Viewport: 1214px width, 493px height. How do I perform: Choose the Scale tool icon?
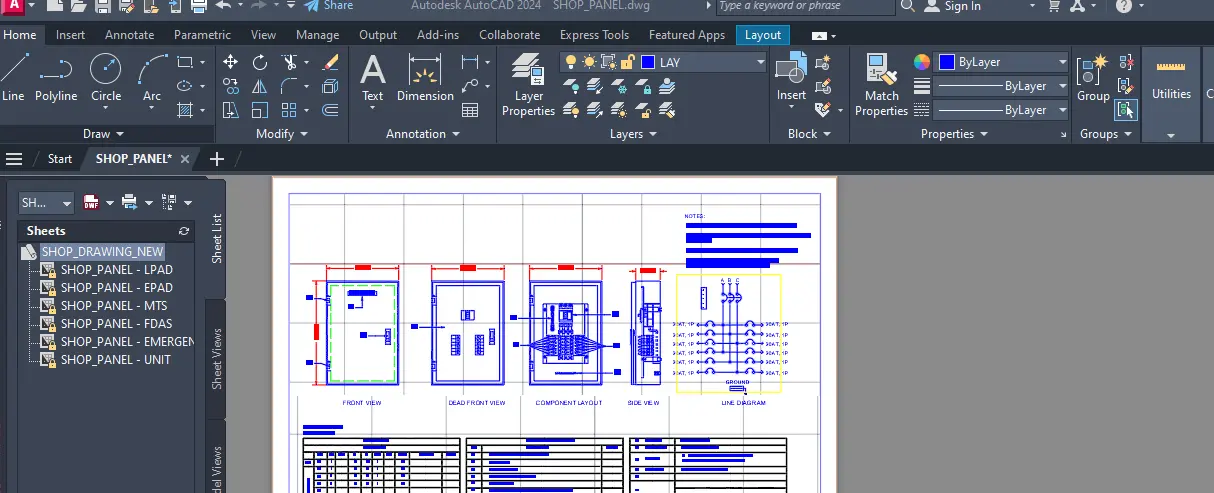[x=260, y=110]
